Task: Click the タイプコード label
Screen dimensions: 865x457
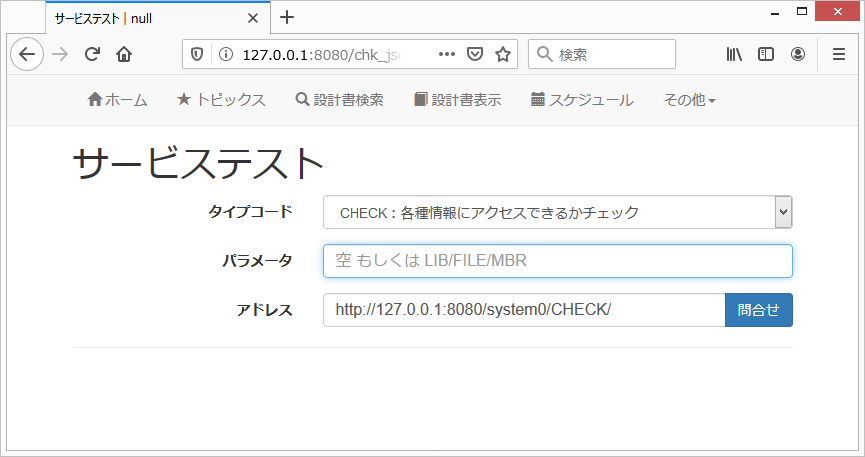Action: point(250,211)
